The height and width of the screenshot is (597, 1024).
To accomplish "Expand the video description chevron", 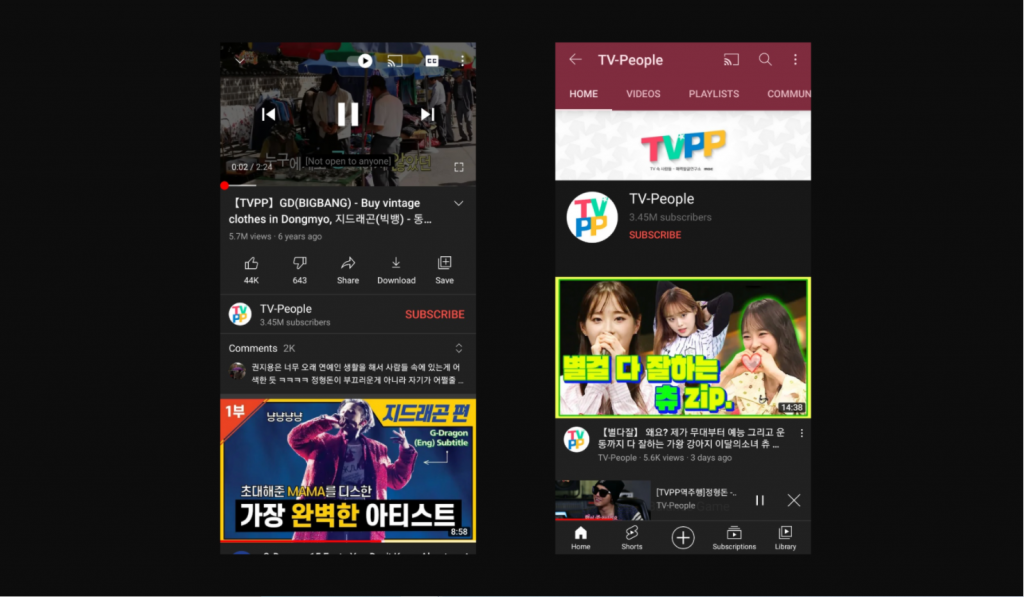I will tap(459, 203).
